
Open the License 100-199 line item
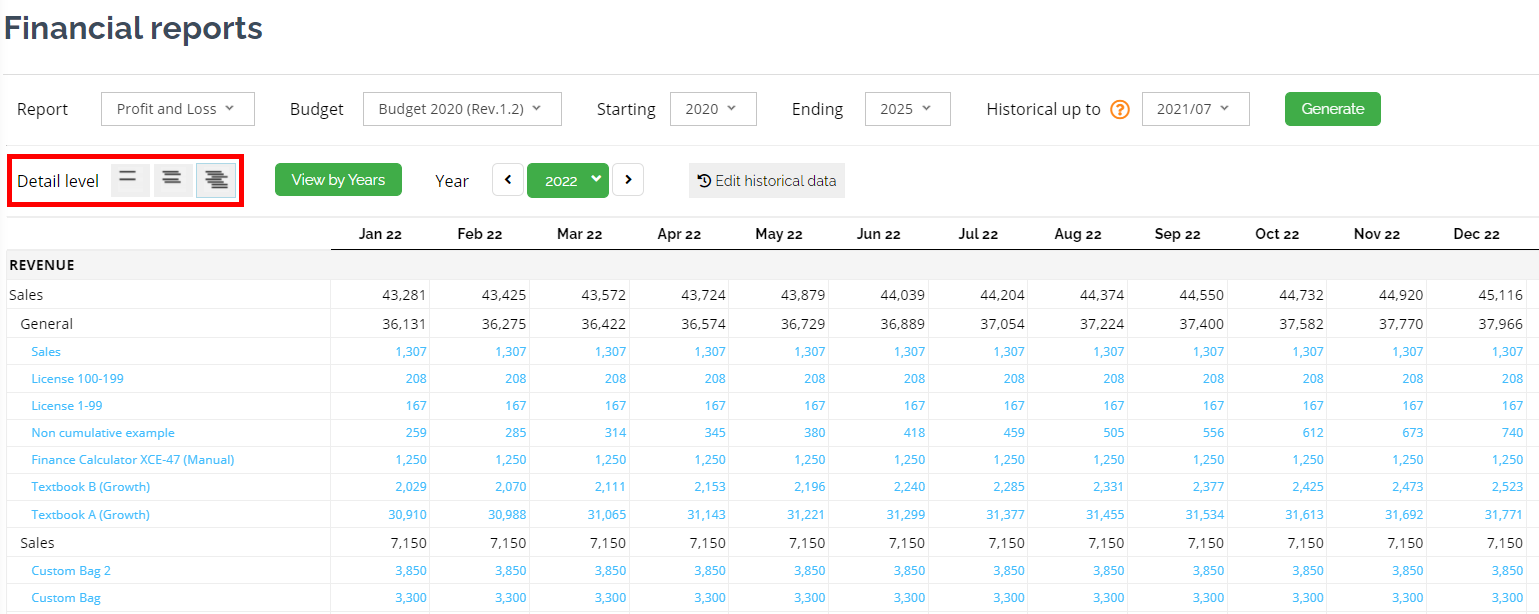[x=78, y=379]
